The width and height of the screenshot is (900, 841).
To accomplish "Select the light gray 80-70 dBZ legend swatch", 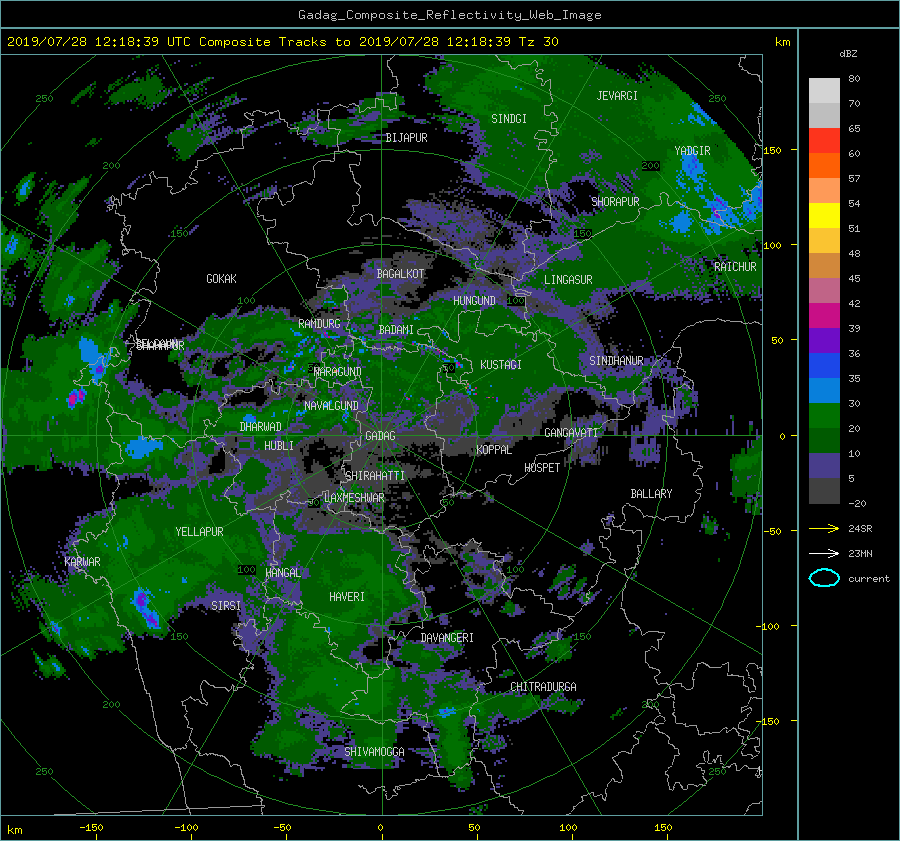I will tap(824, 91).
